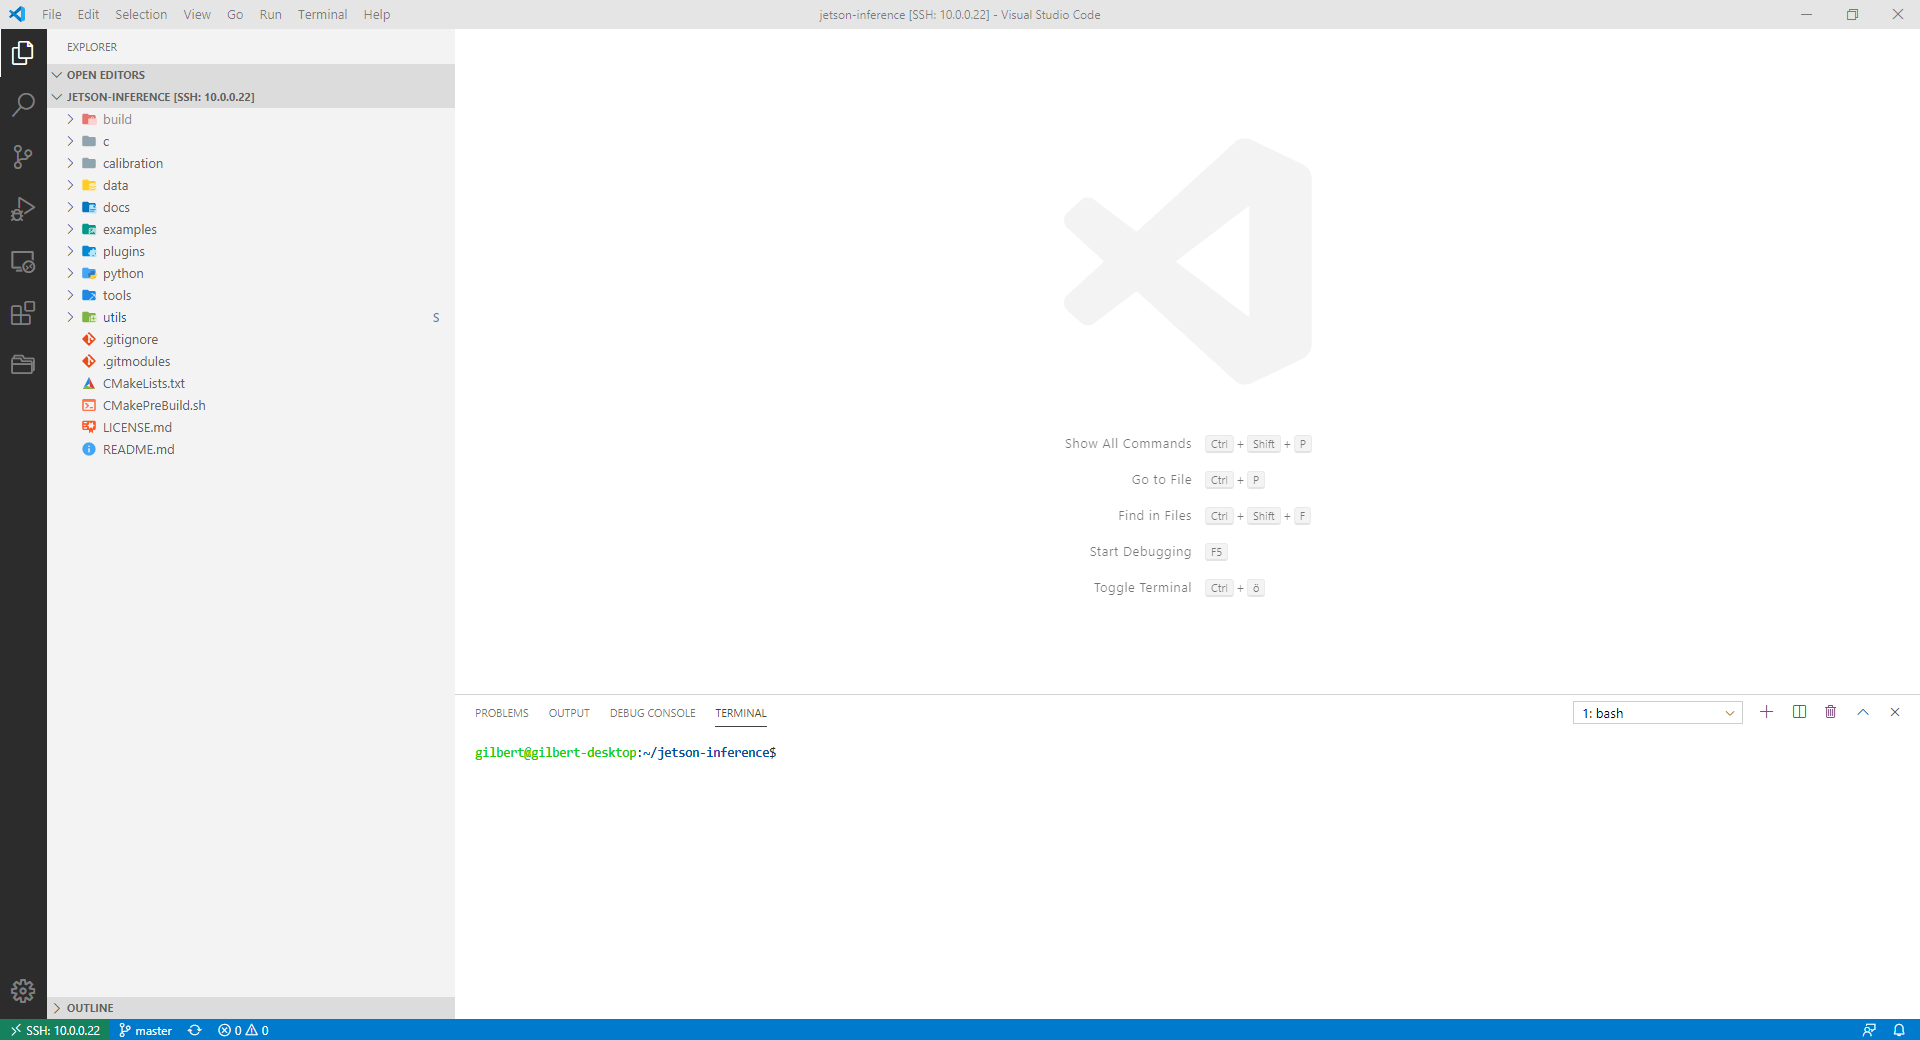Screen dimensions: 1920x1040
Task: Open the Extensions view icon
Action: tap(23, 314)
